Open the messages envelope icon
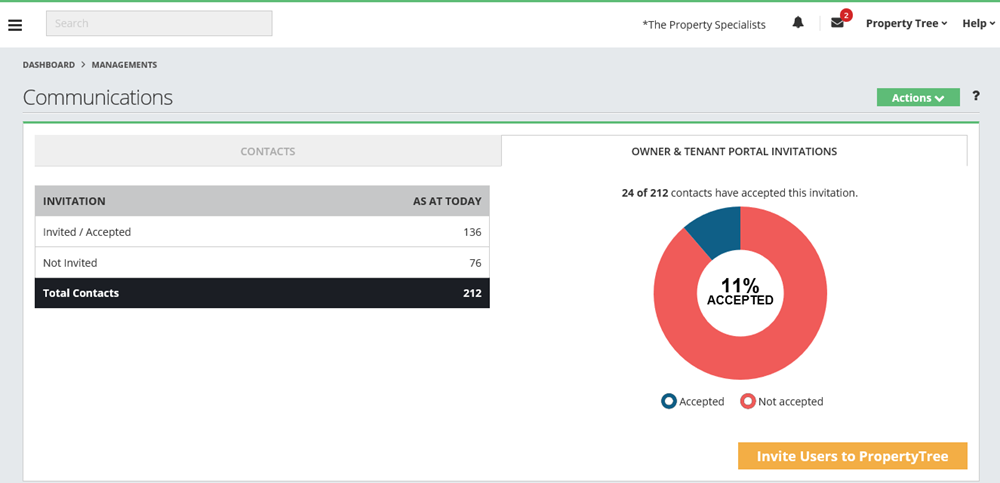Screen dimensions: 1000x483 pyautogui.click(x=837, y=23)
